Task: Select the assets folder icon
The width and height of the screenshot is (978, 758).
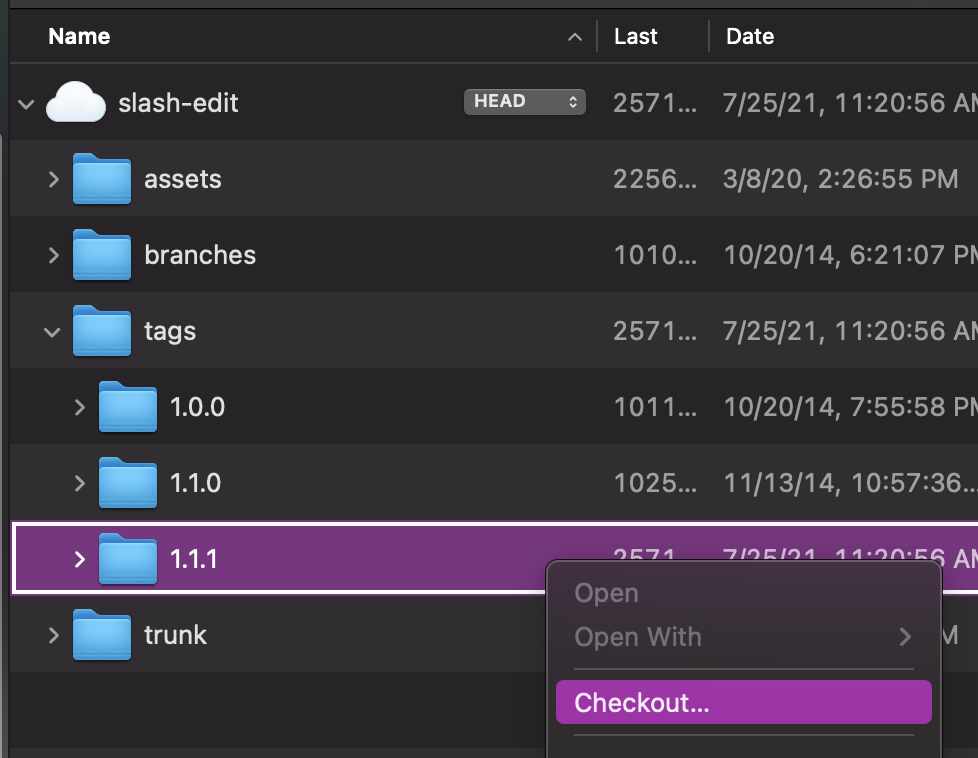Action: coord(102,180)
